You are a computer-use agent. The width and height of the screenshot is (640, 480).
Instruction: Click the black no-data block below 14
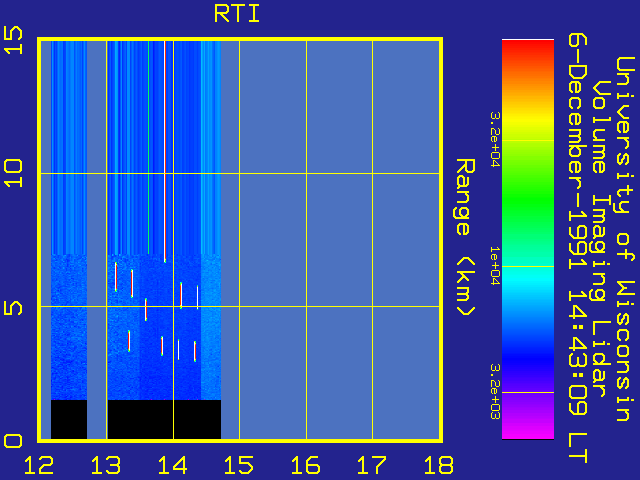tap(164, 420)
